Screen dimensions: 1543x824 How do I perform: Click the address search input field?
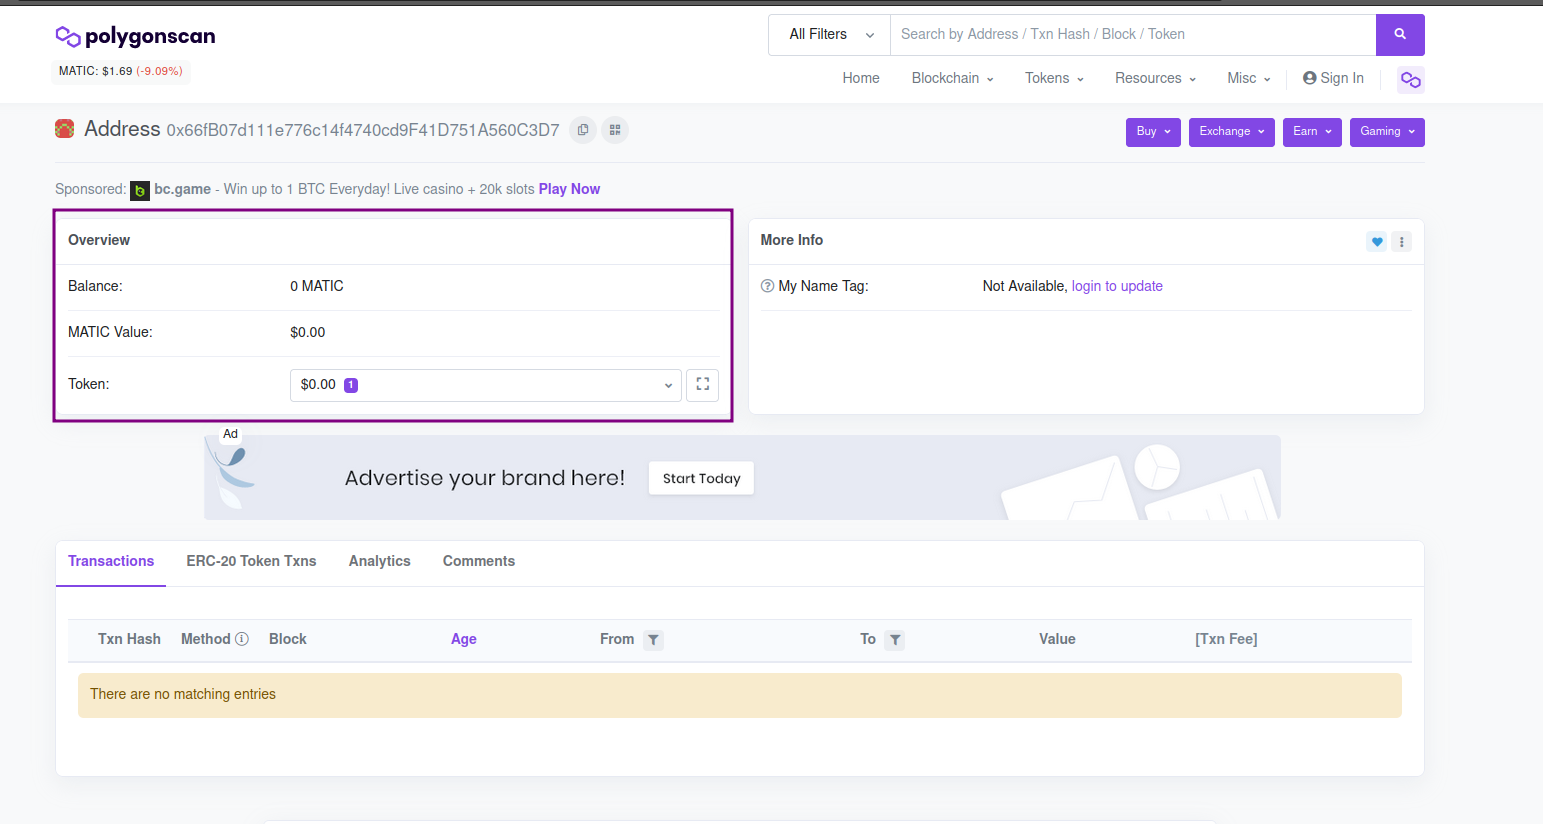(x=1132, y=35)
